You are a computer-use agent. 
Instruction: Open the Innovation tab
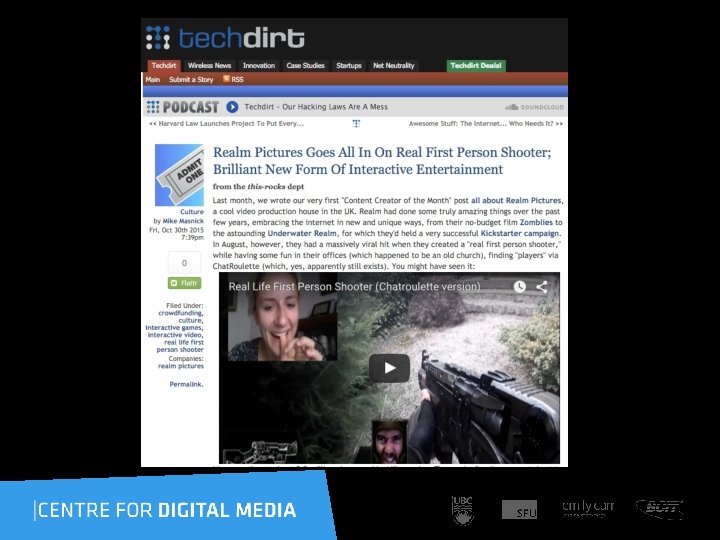[x=259, y=66]
